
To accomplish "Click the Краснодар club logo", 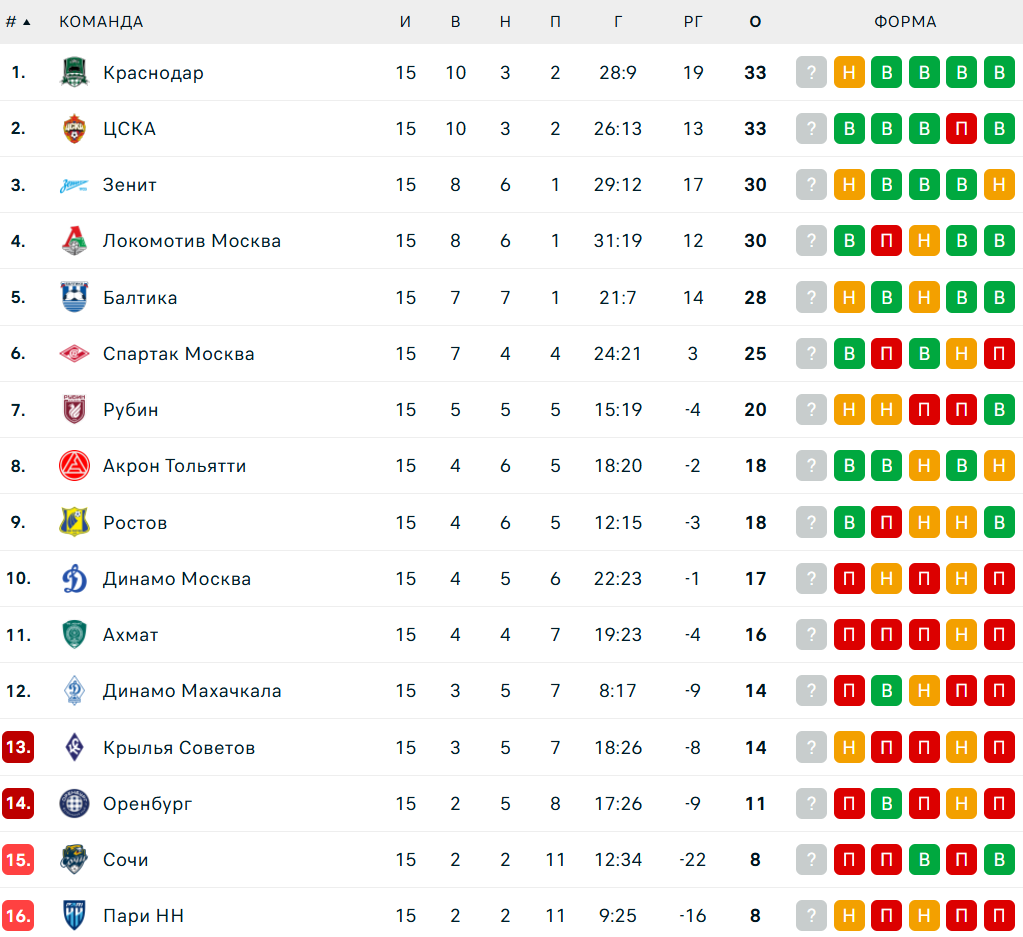I will pyautogui.click(x=74, y=73).
